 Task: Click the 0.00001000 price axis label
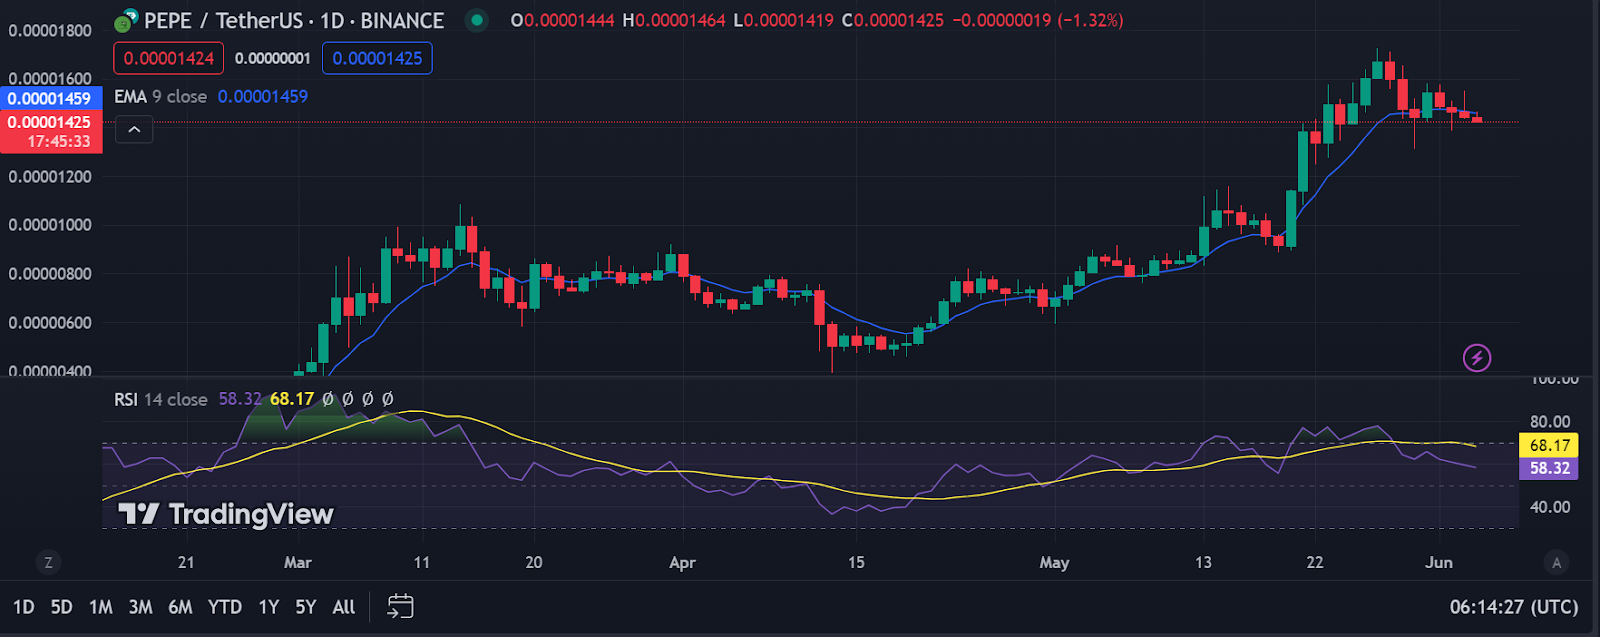point(50,225)
